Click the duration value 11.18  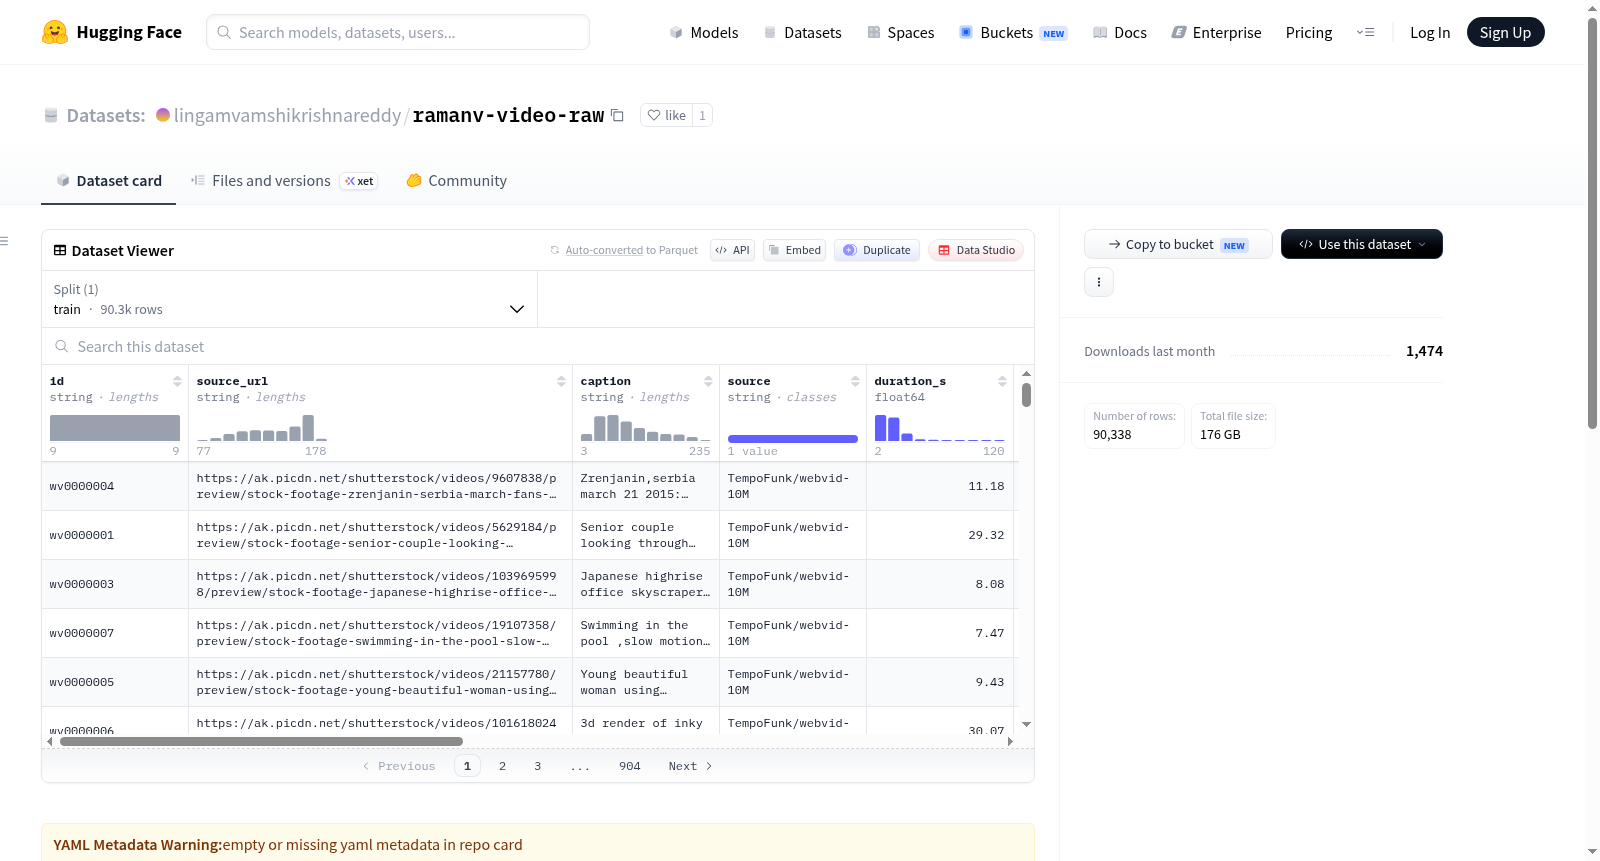(986, 486)
